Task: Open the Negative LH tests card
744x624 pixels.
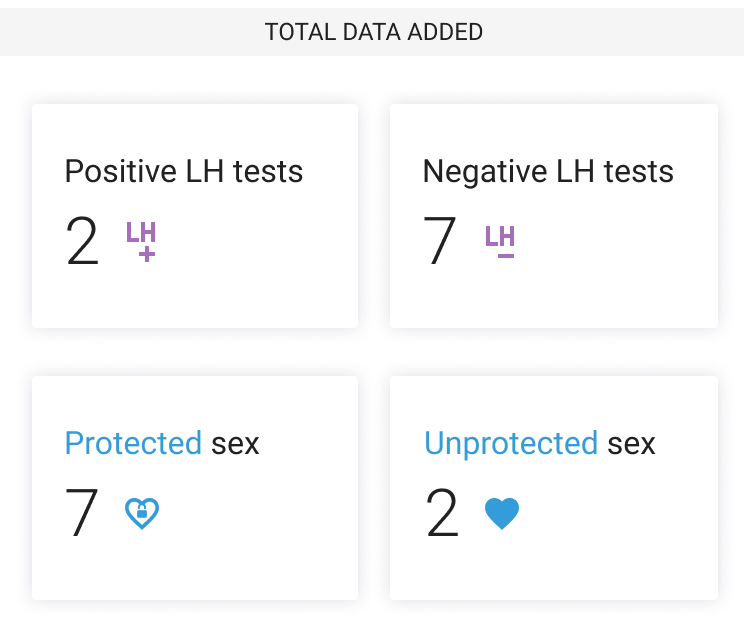Action: (554, 216)
